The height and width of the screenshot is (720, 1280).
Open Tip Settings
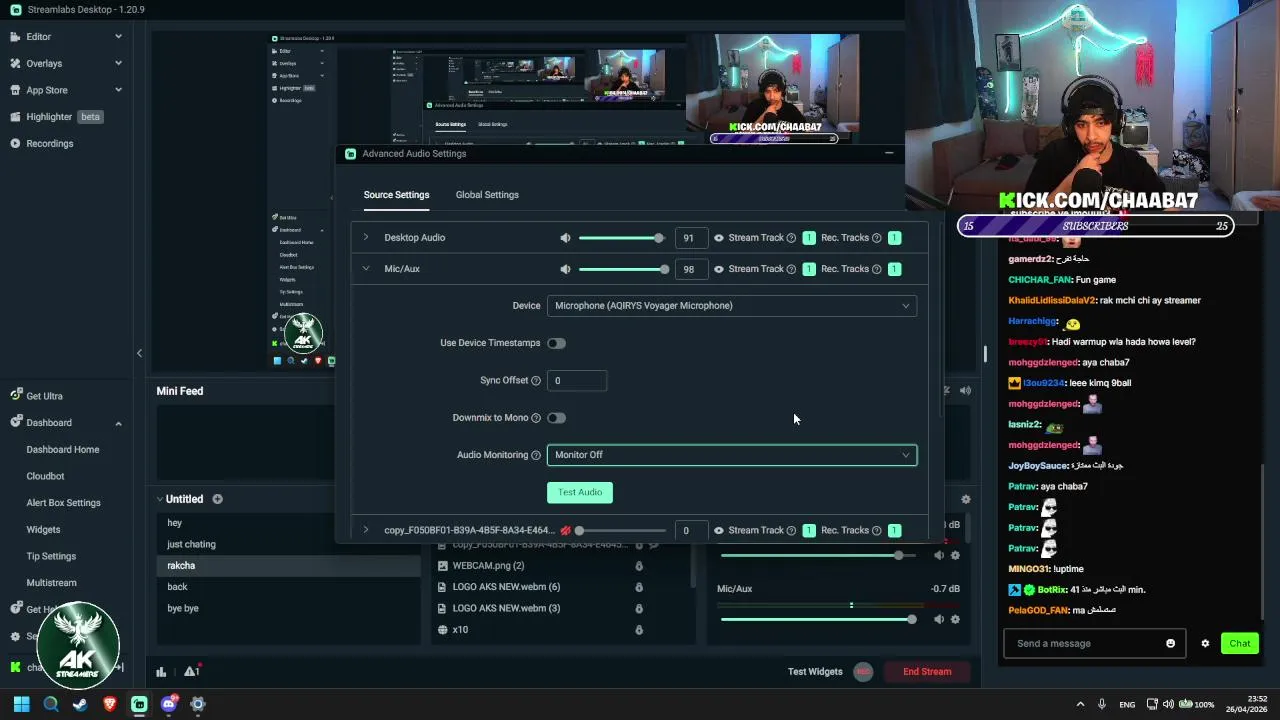(x=51, y=556)
